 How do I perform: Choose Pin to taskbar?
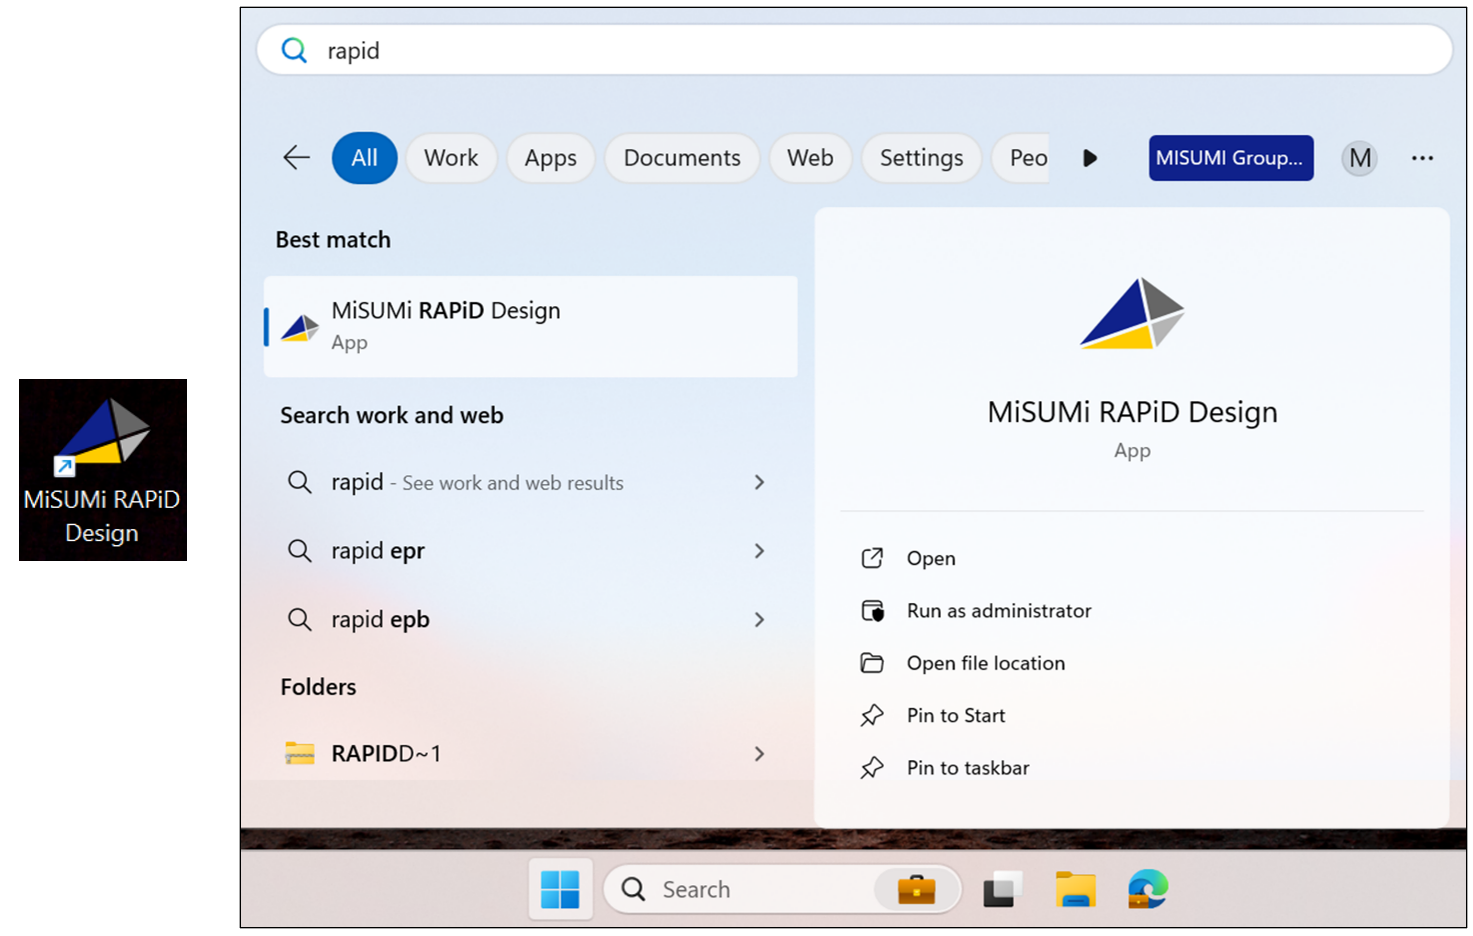coord(967,768)
